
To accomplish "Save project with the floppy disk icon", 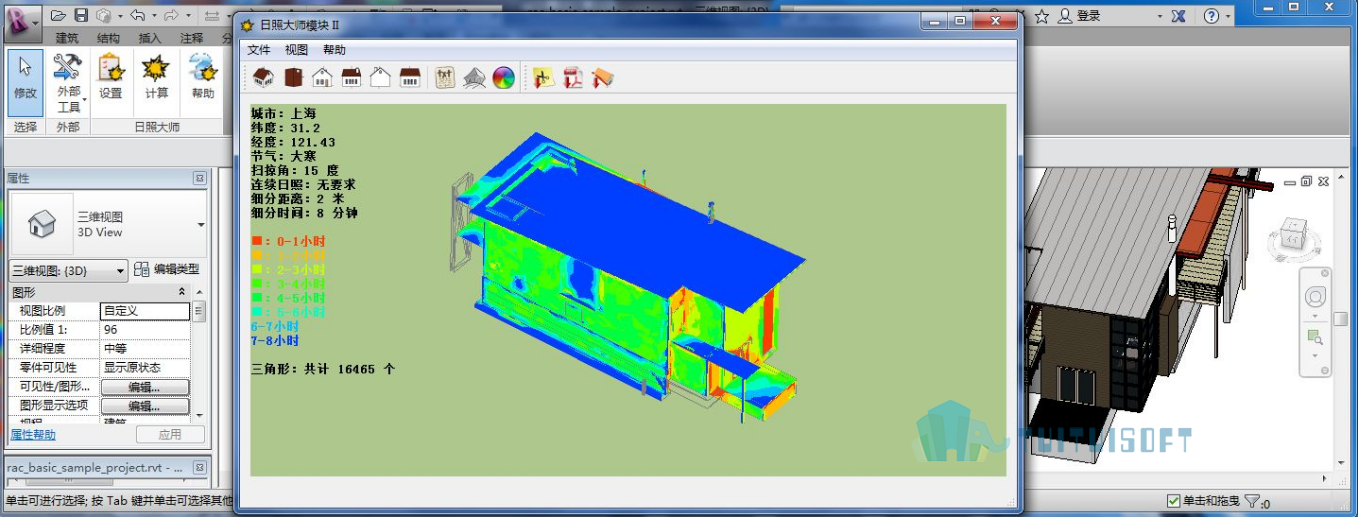I will click(x=82, y=16).
